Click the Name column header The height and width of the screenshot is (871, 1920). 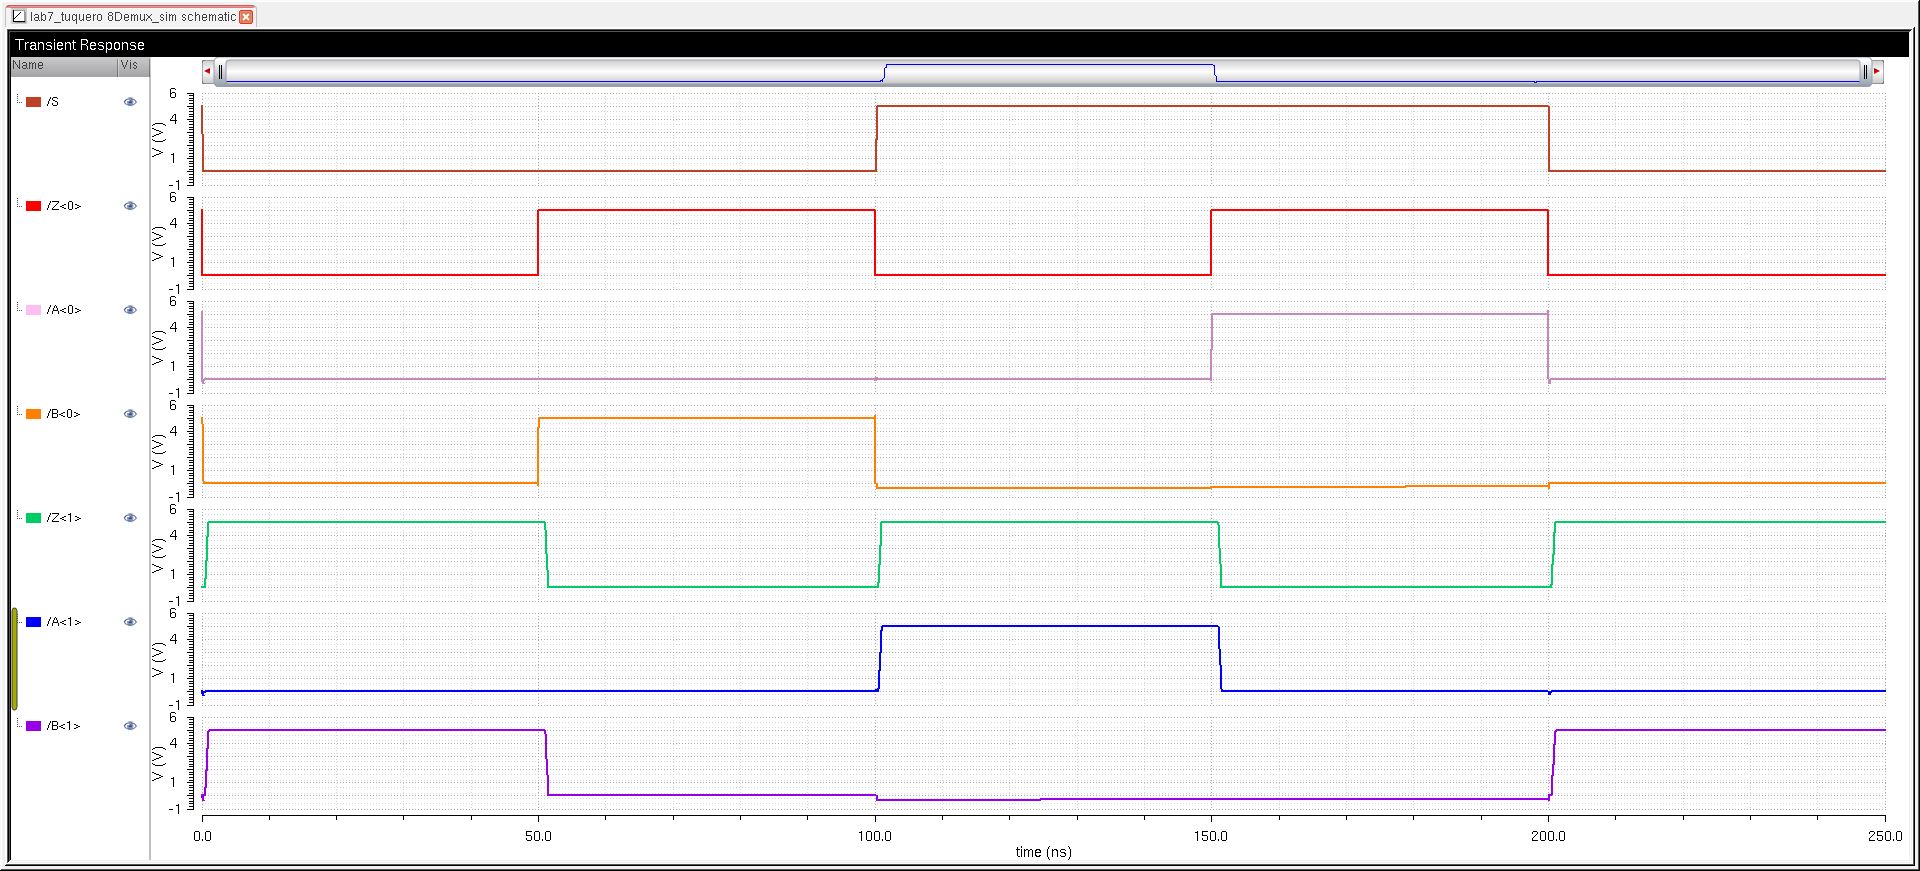[x=63, y=66]
